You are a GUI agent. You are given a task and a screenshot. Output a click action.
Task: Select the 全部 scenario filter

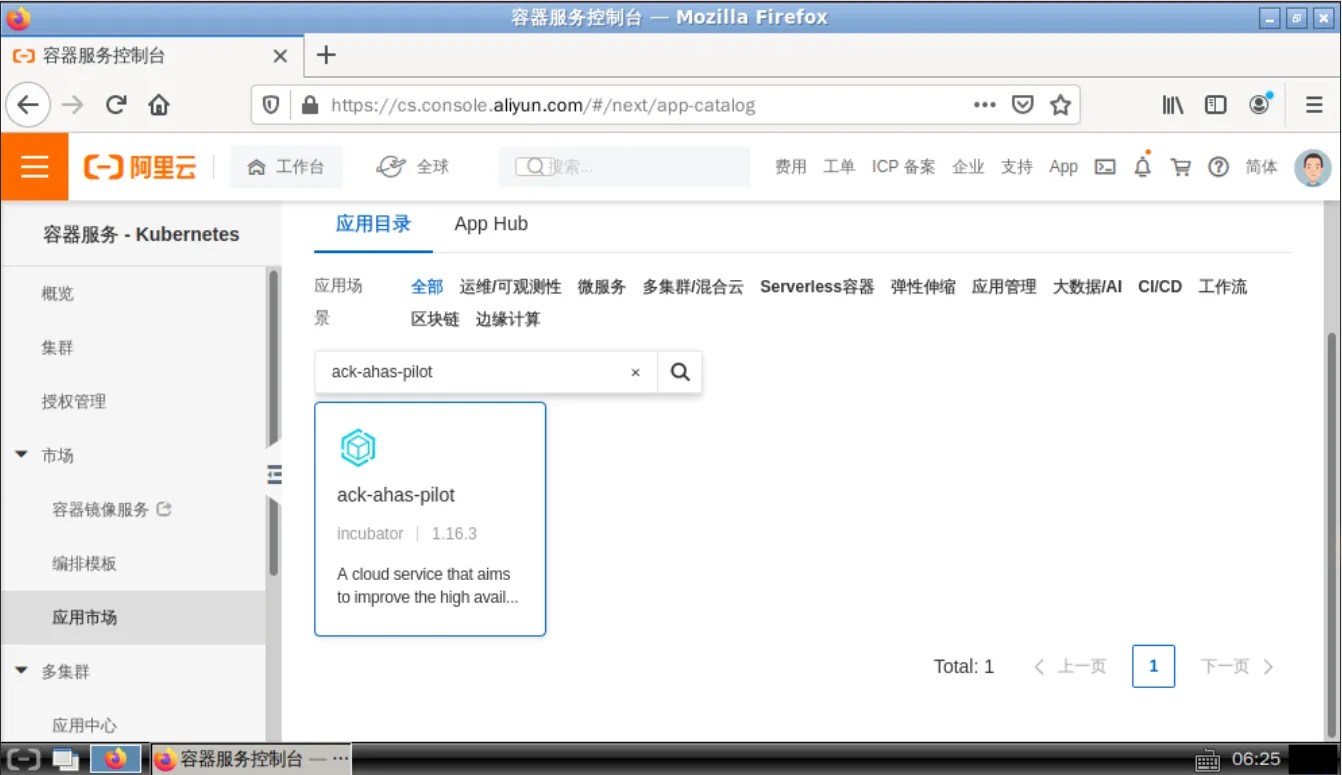pos(427,287)
